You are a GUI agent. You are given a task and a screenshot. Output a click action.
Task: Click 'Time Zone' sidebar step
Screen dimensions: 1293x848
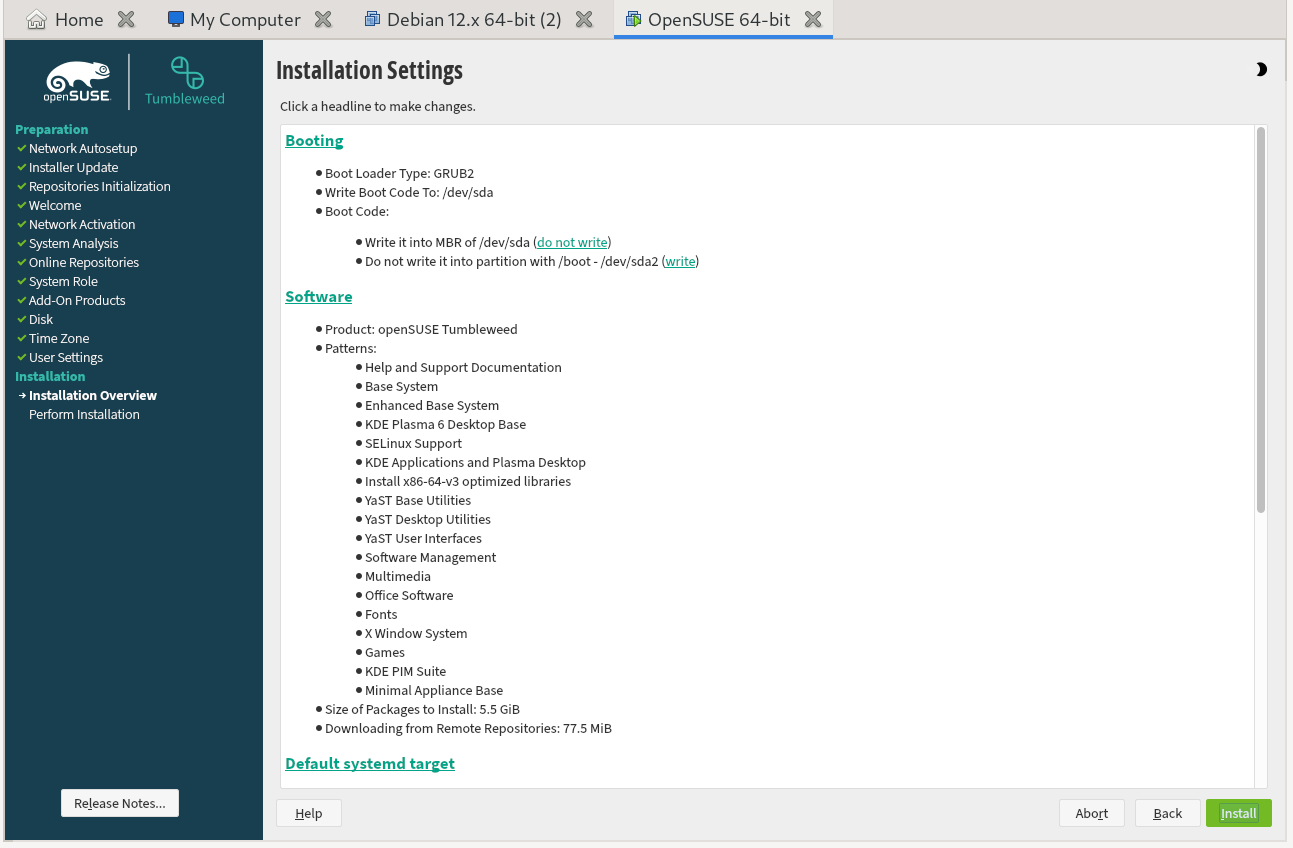[x=59, y=339]
